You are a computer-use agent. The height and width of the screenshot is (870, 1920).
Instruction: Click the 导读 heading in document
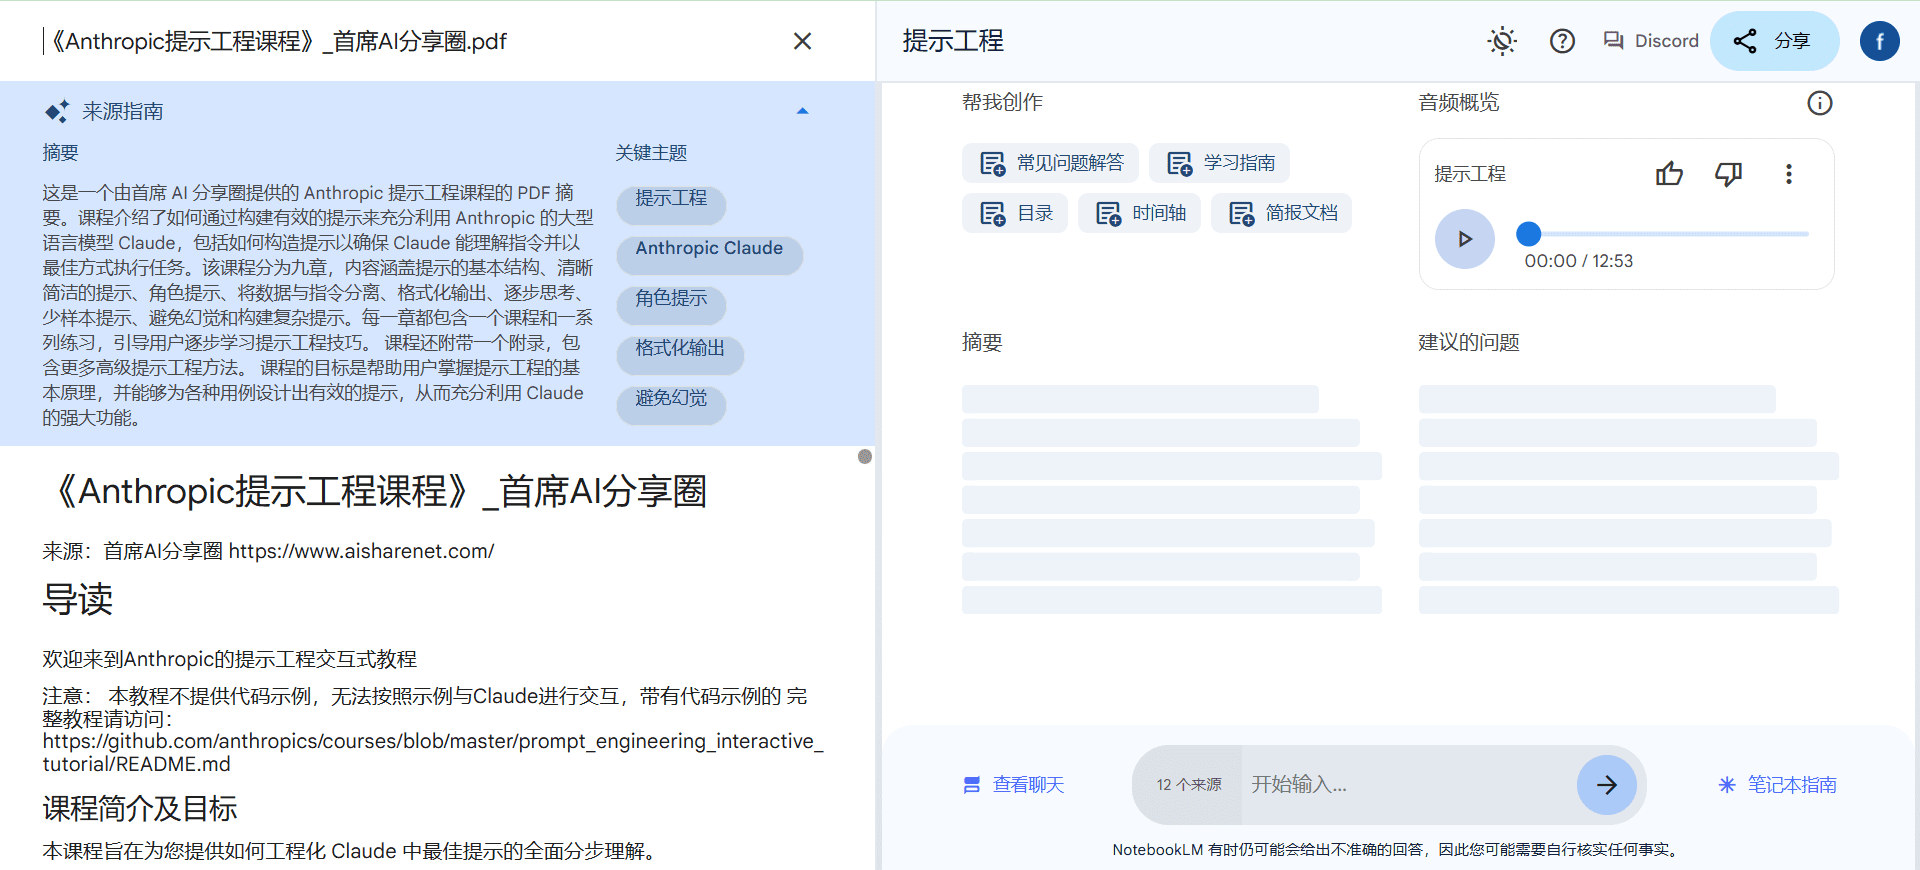(78, 600)
